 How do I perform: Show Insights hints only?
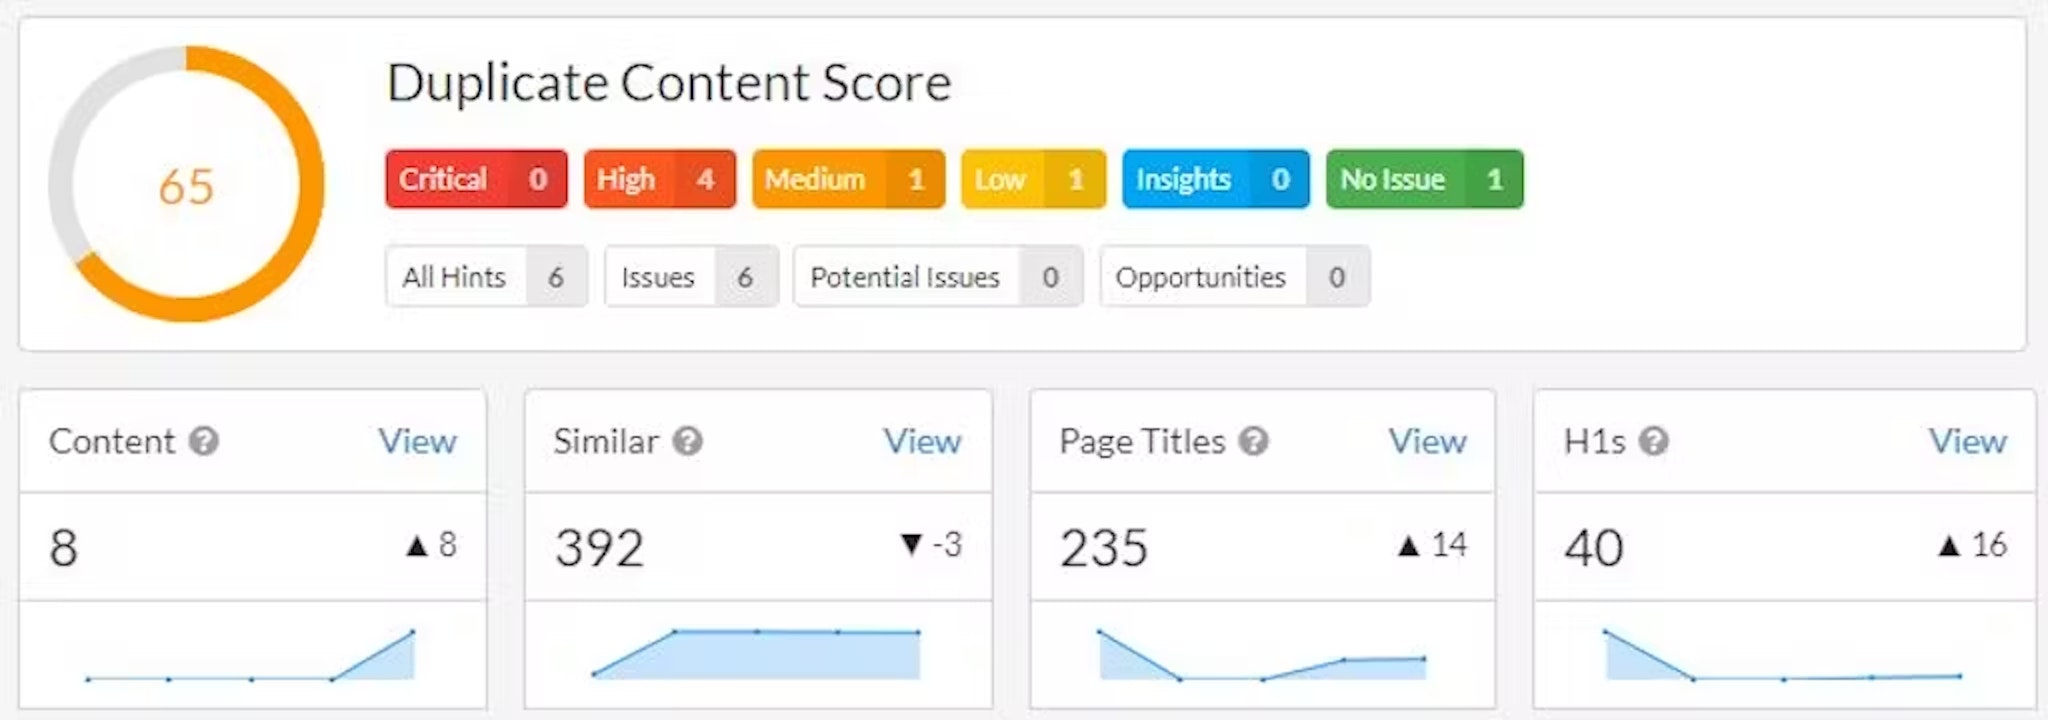(x=1215, y=179)
